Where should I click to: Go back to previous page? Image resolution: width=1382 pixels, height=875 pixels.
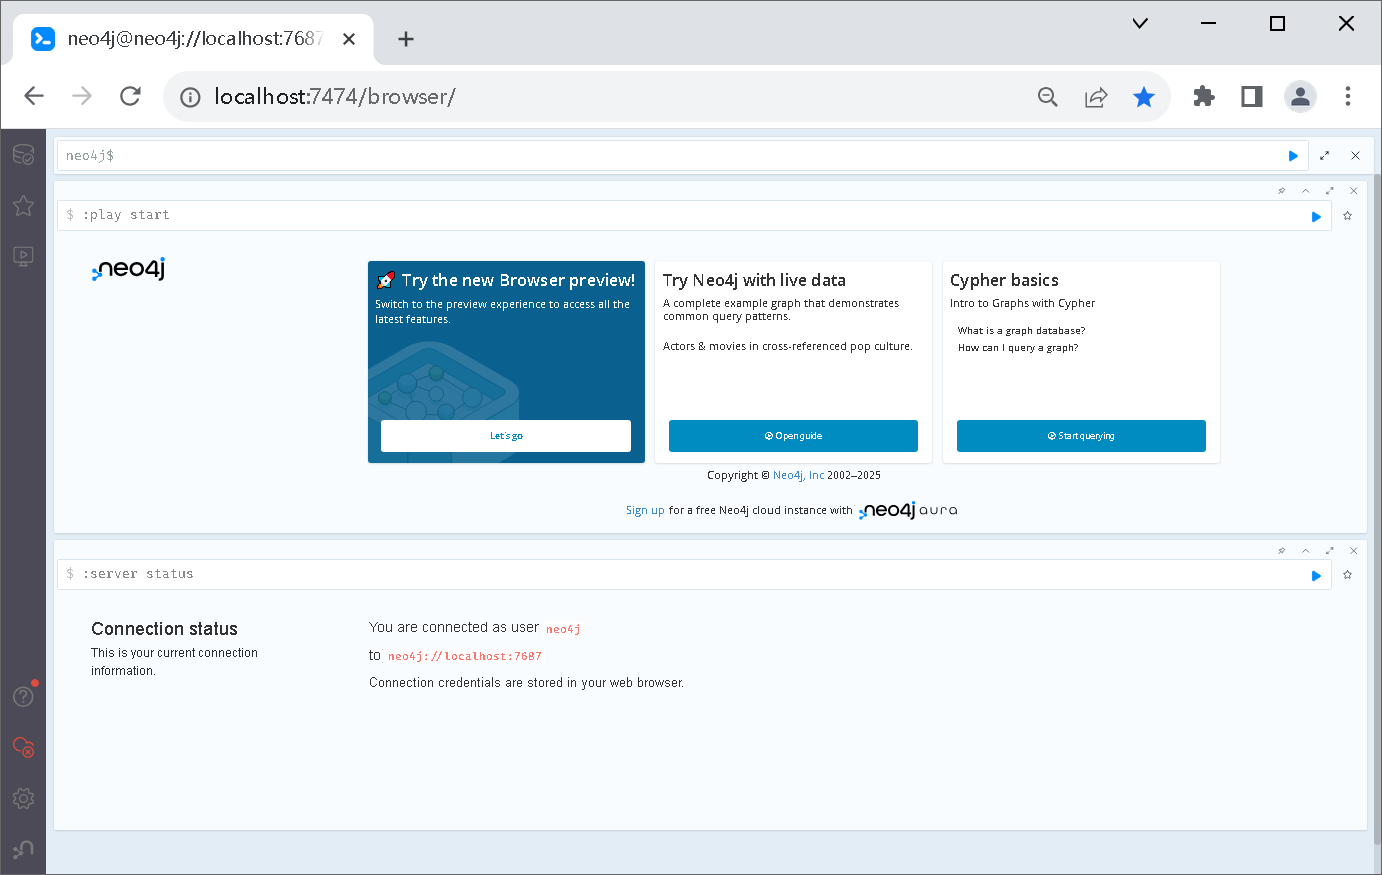(x=34, y=96)
